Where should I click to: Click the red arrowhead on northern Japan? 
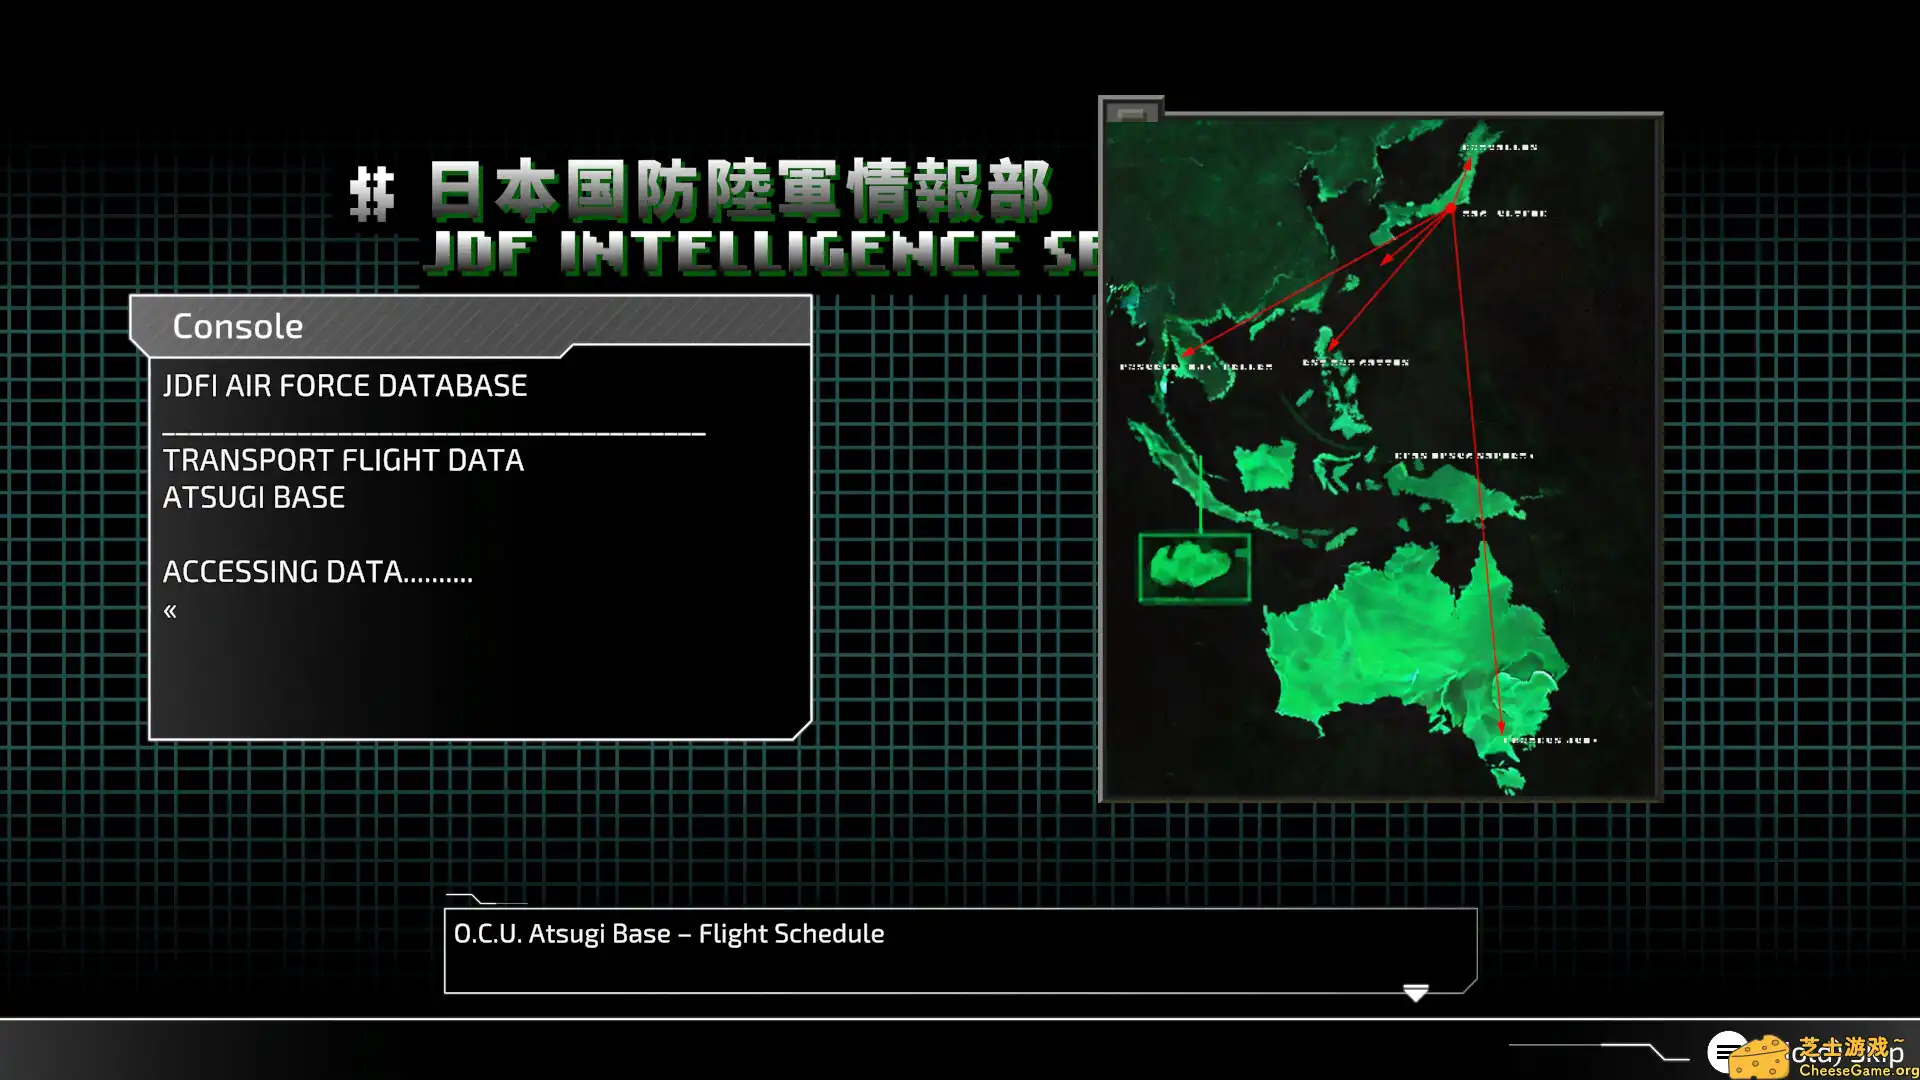point(1468,163)
